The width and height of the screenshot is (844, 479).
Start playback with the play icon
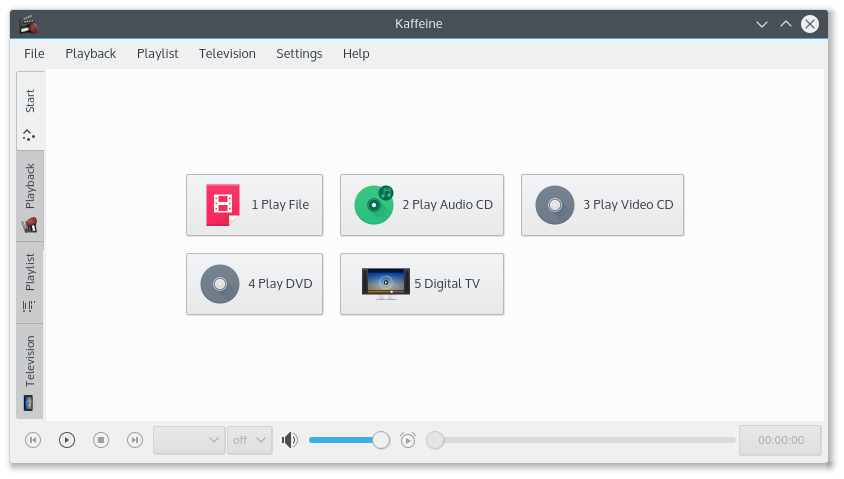pyautogui.click(x=67, y=440)
